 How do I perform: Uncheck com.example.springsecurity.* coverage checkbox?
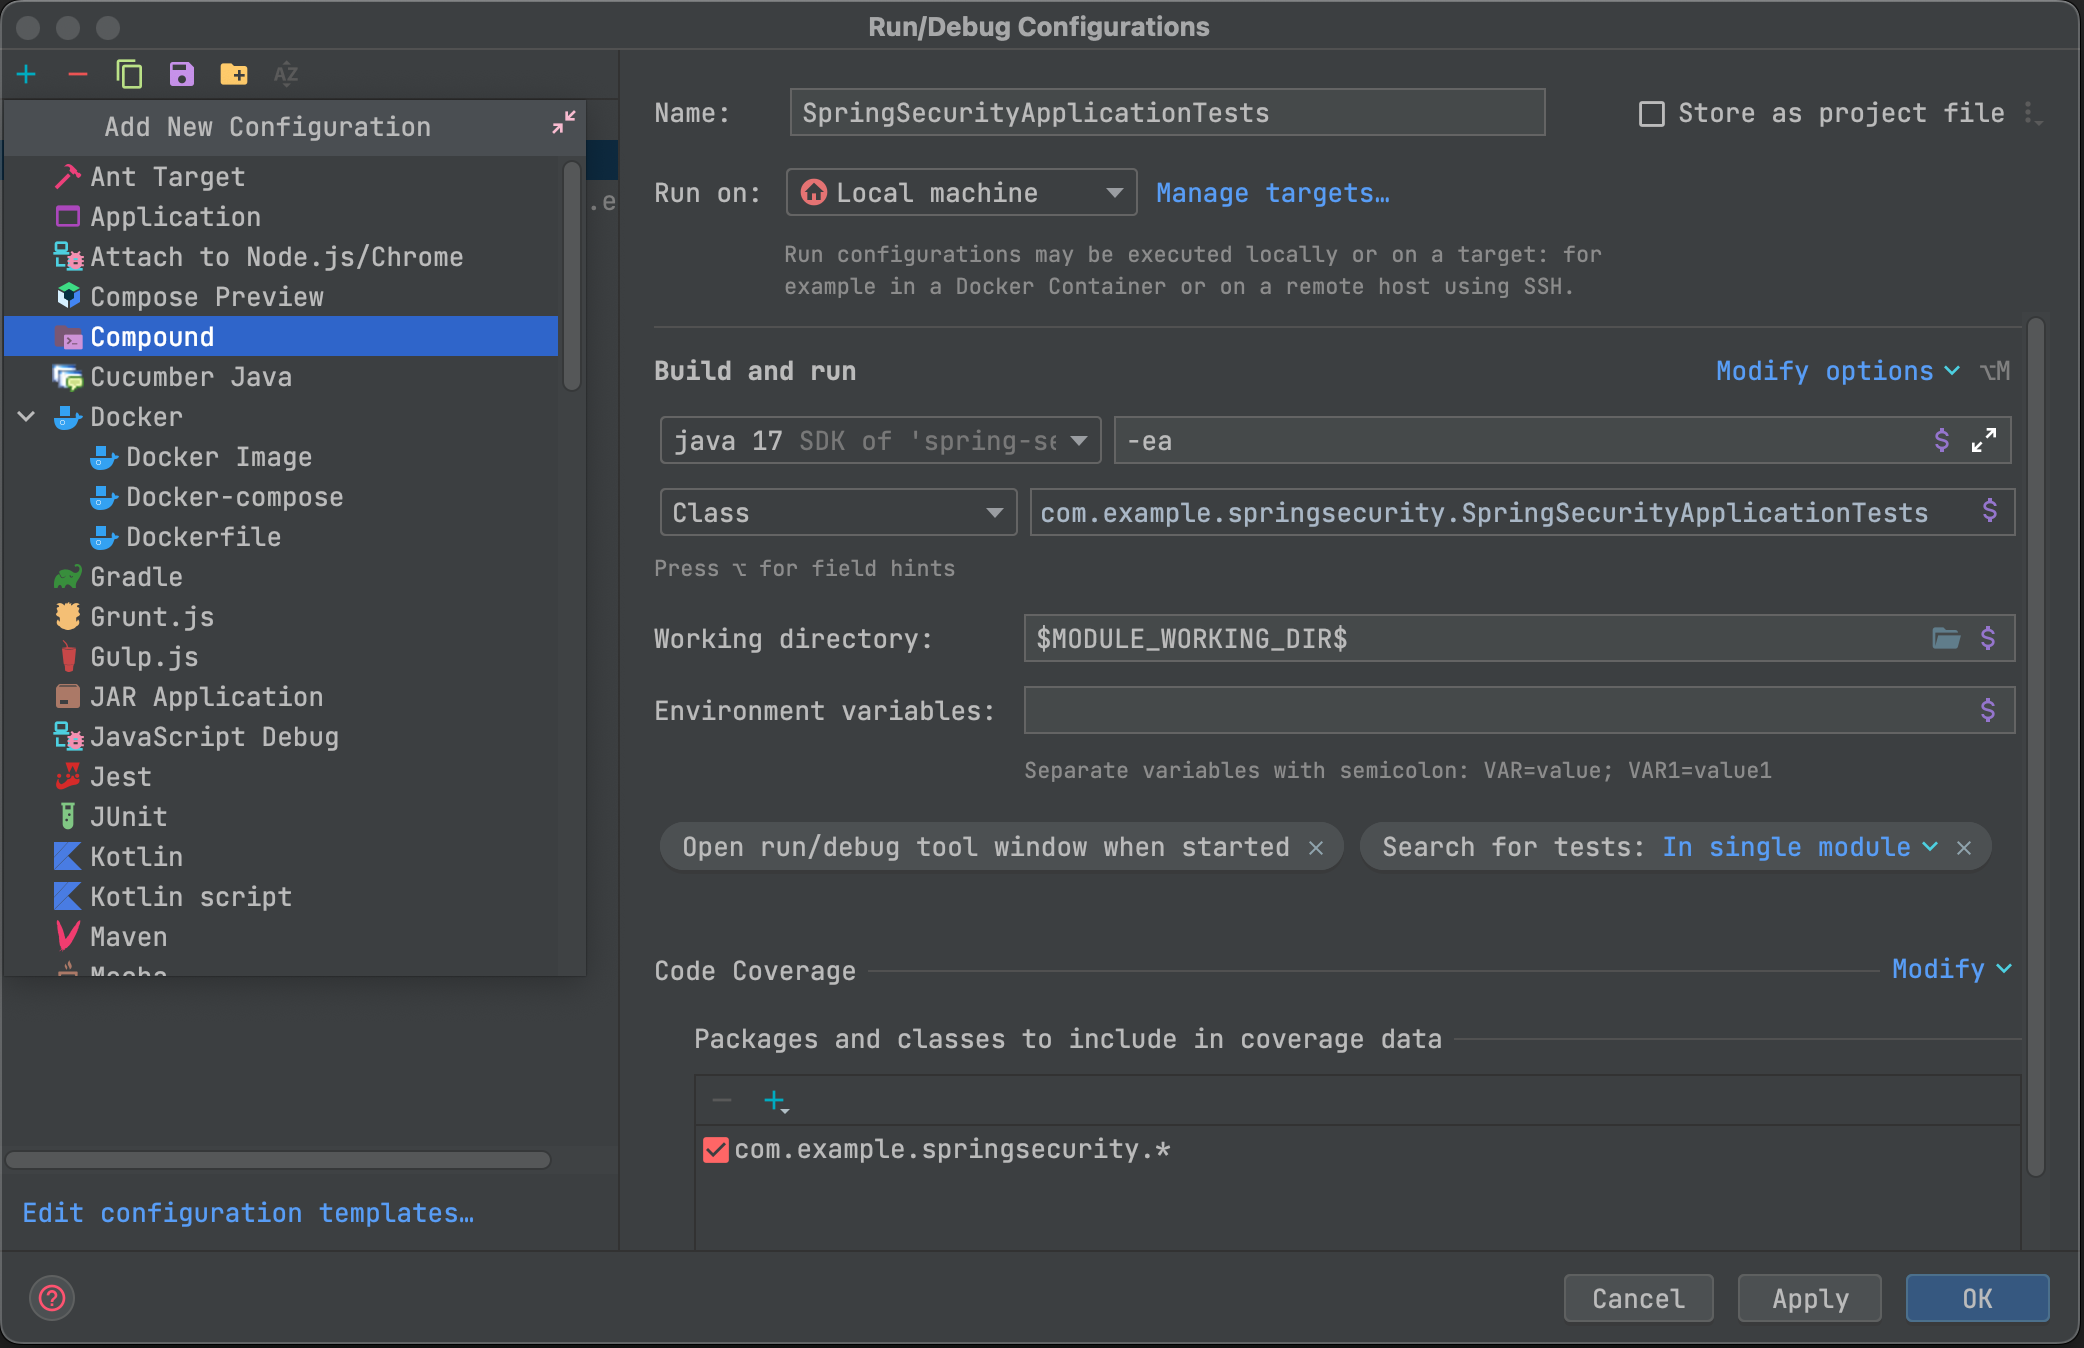click(716, 1150)
